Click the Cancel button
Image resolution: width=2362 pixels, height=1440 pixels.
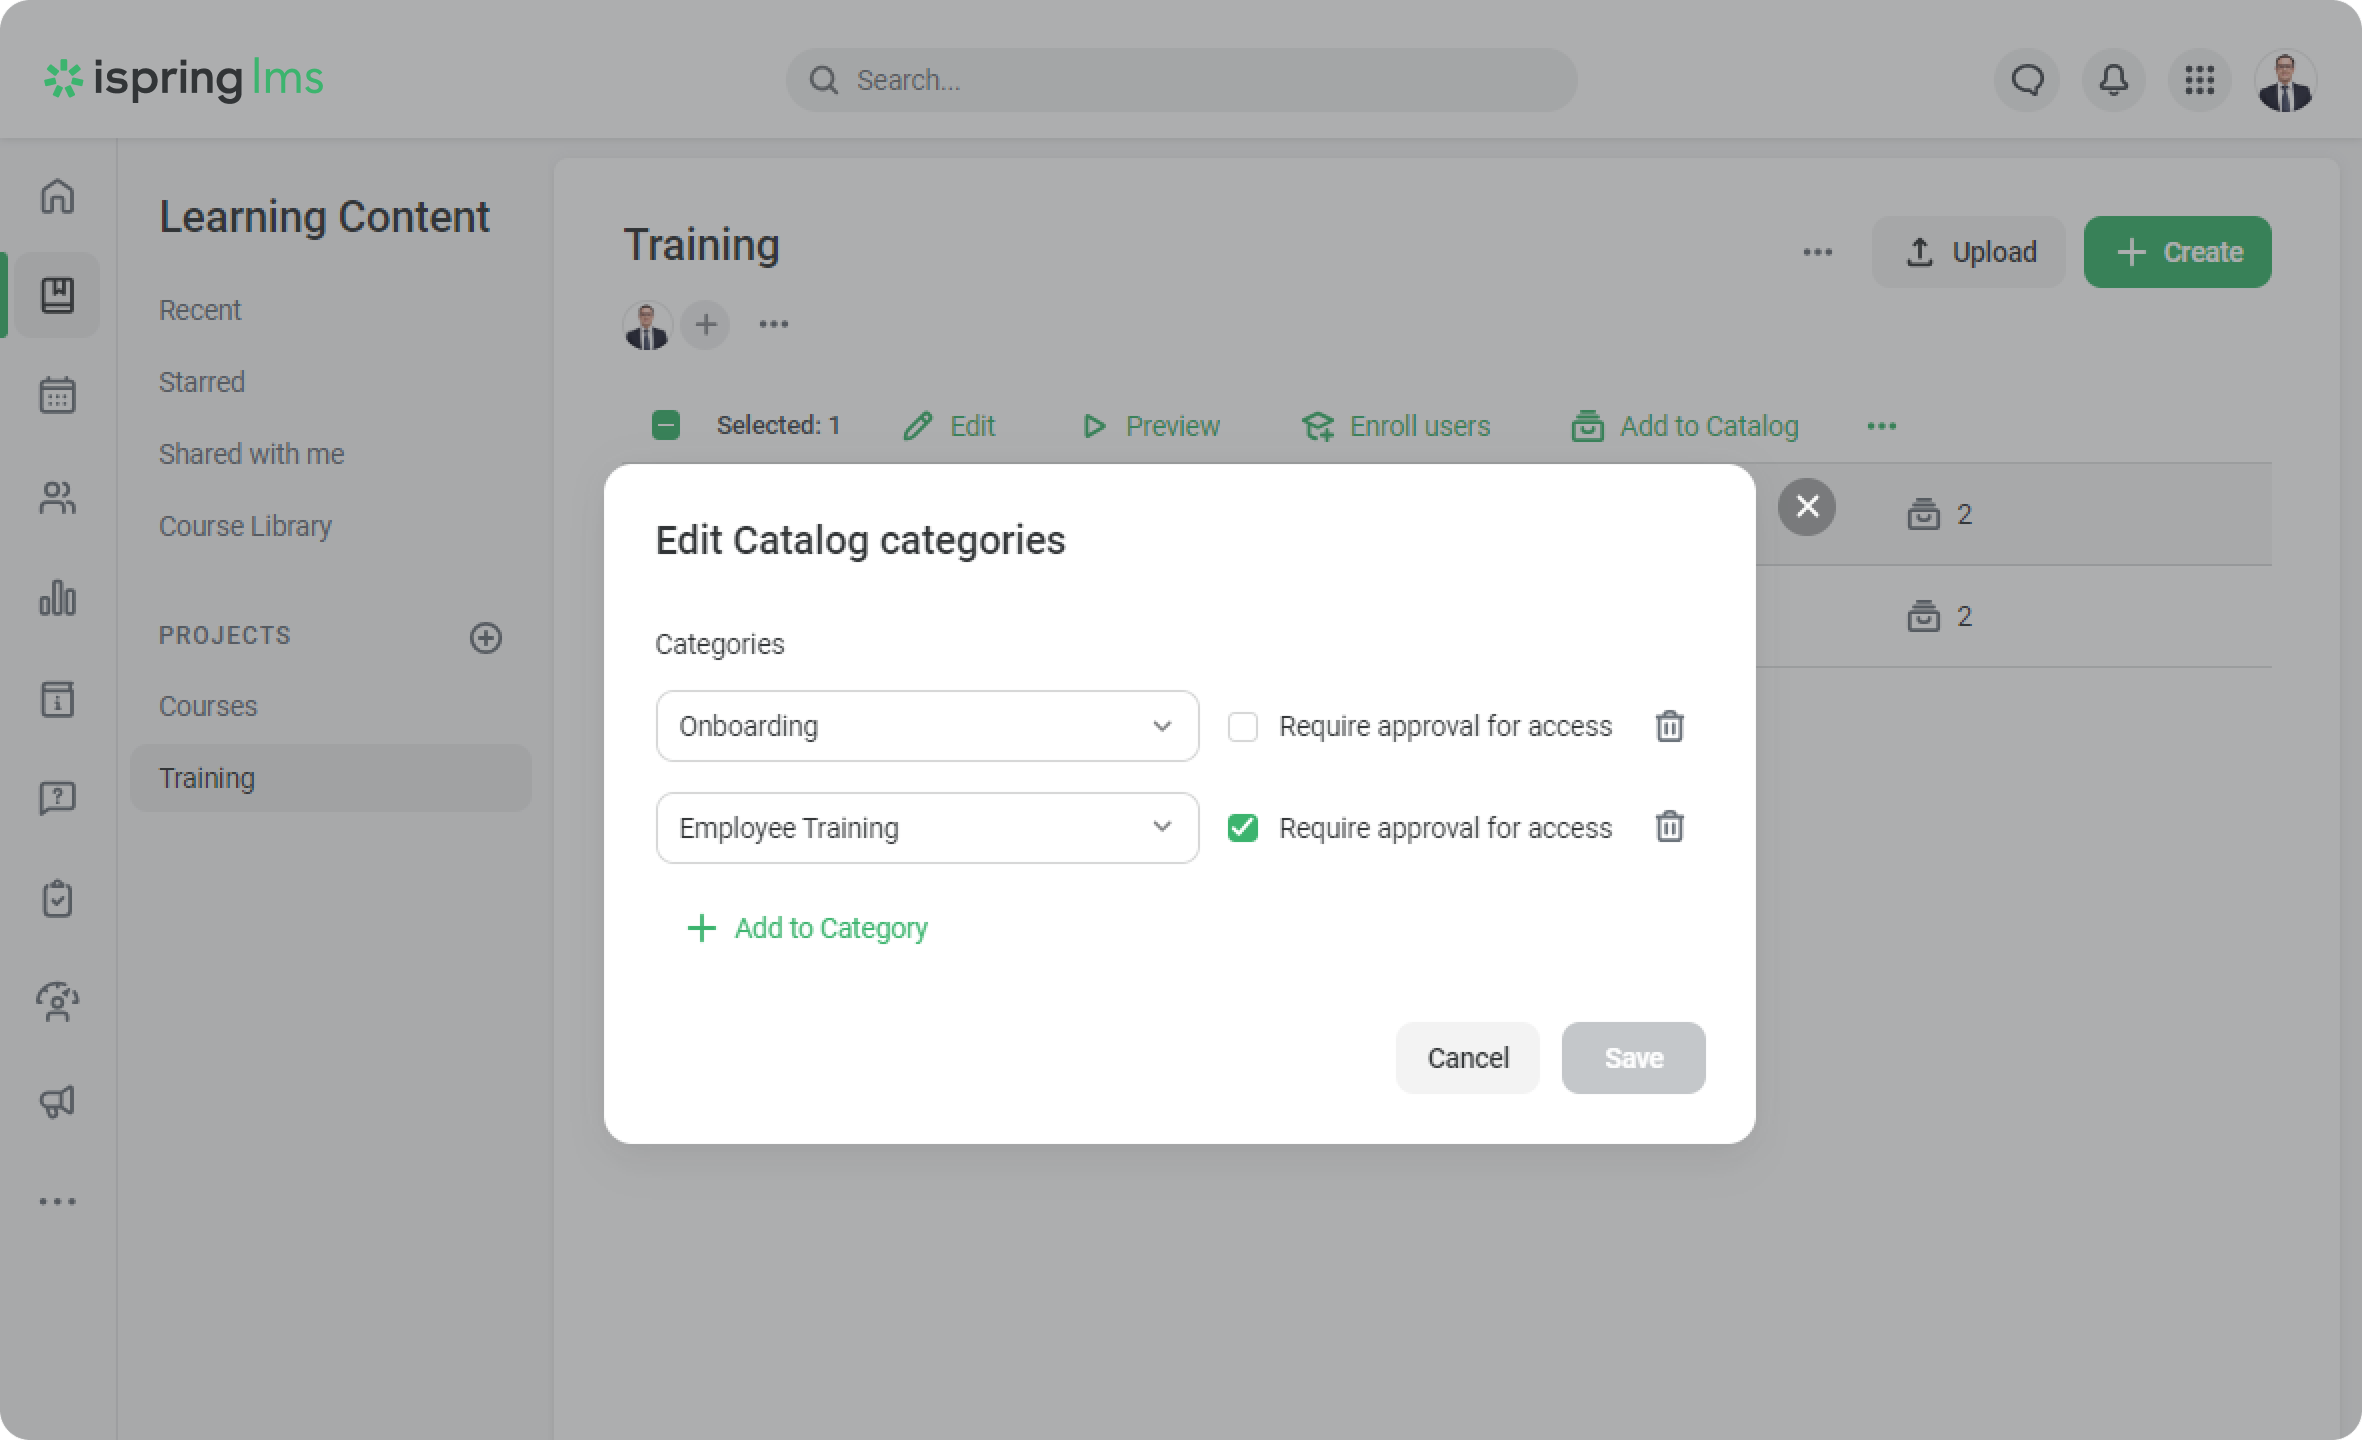[1467, 1058]
